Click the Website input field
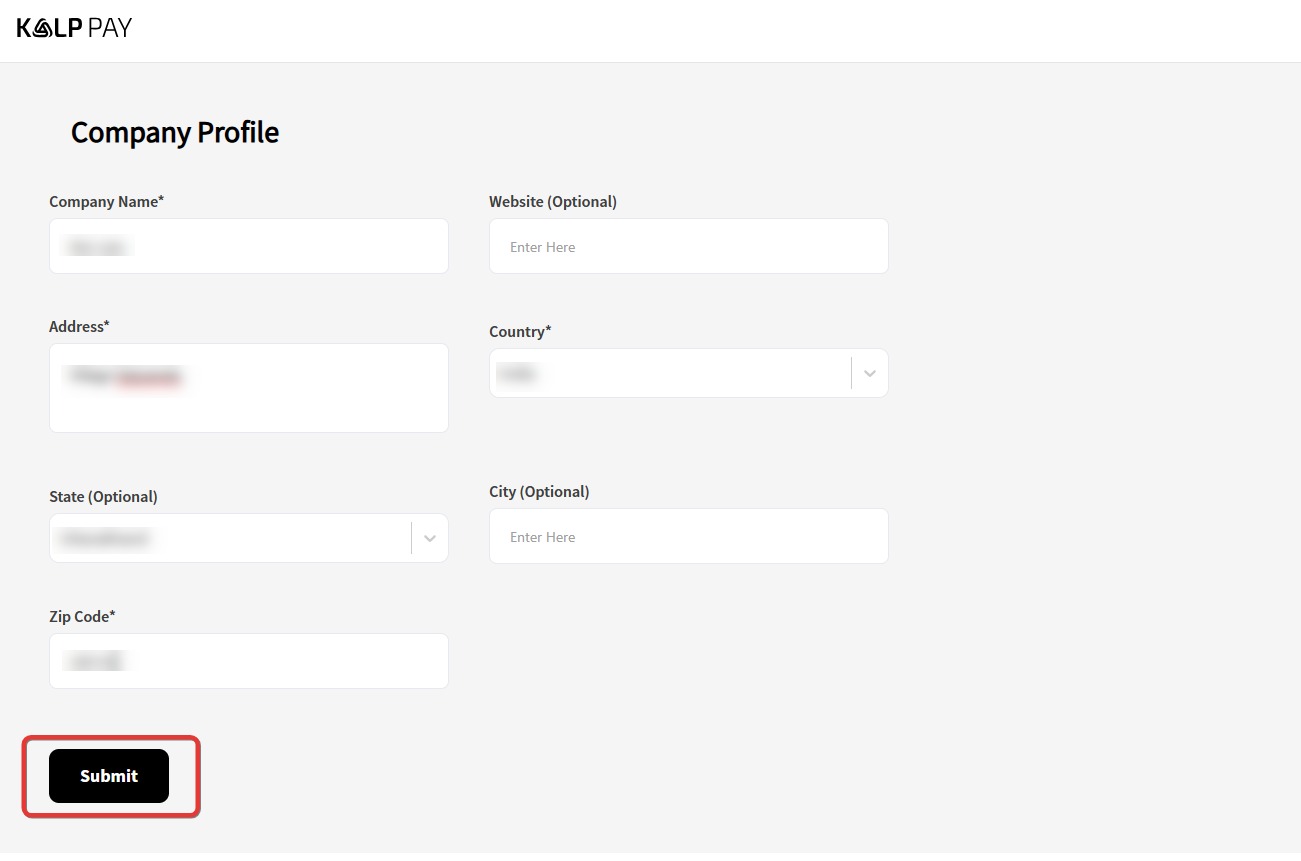This screenshot has width=1301, height=861. [x=688, y=246]
